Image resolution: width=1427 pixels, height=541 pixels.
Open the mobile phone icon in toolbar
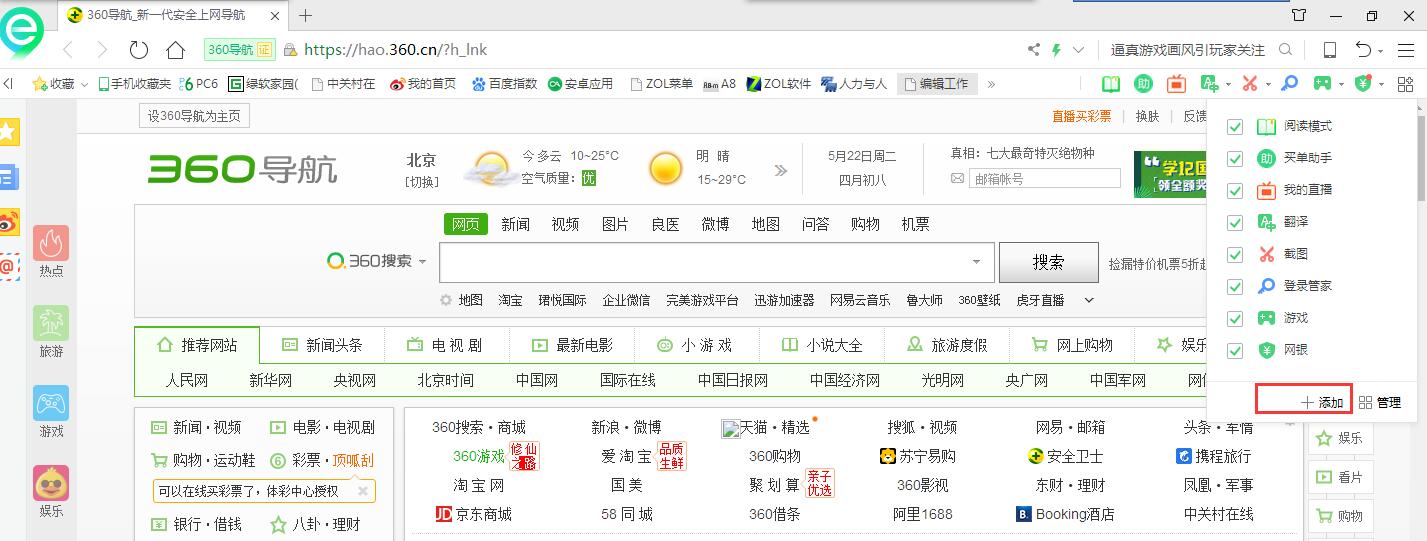coord(1330,50)
